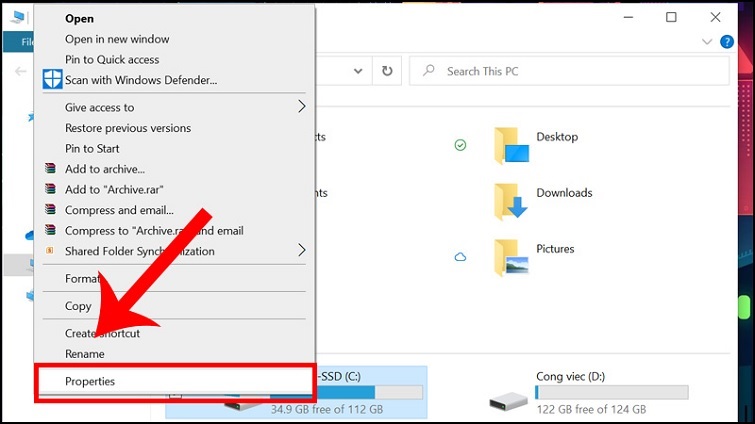This screenshot has height=424, width=755.
Task: Click the Refresh button beside the address bar
Action: click(387, 71)
